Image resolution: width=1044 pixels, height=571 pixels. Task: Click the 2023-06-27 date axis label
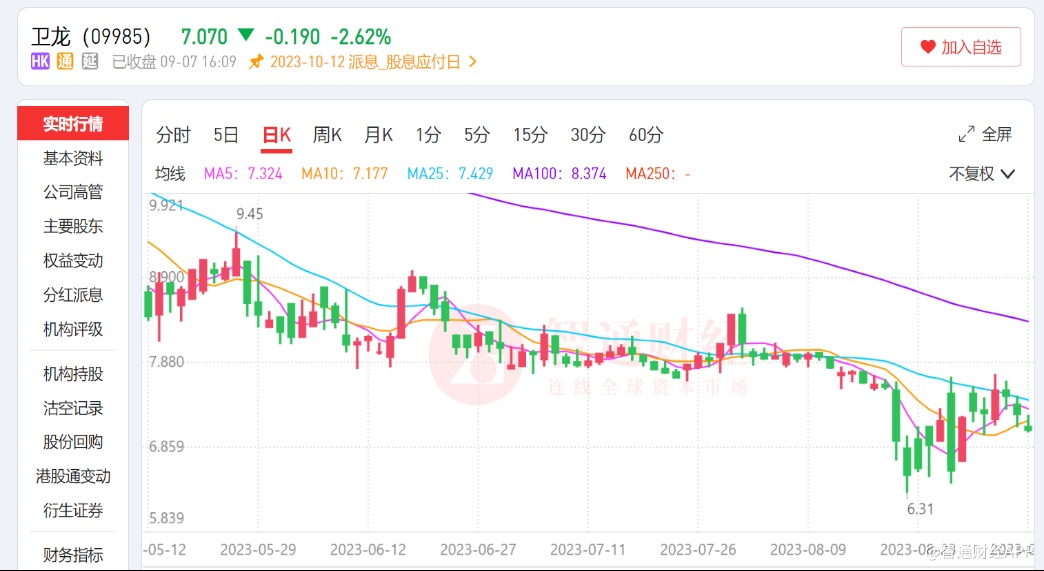478,550
